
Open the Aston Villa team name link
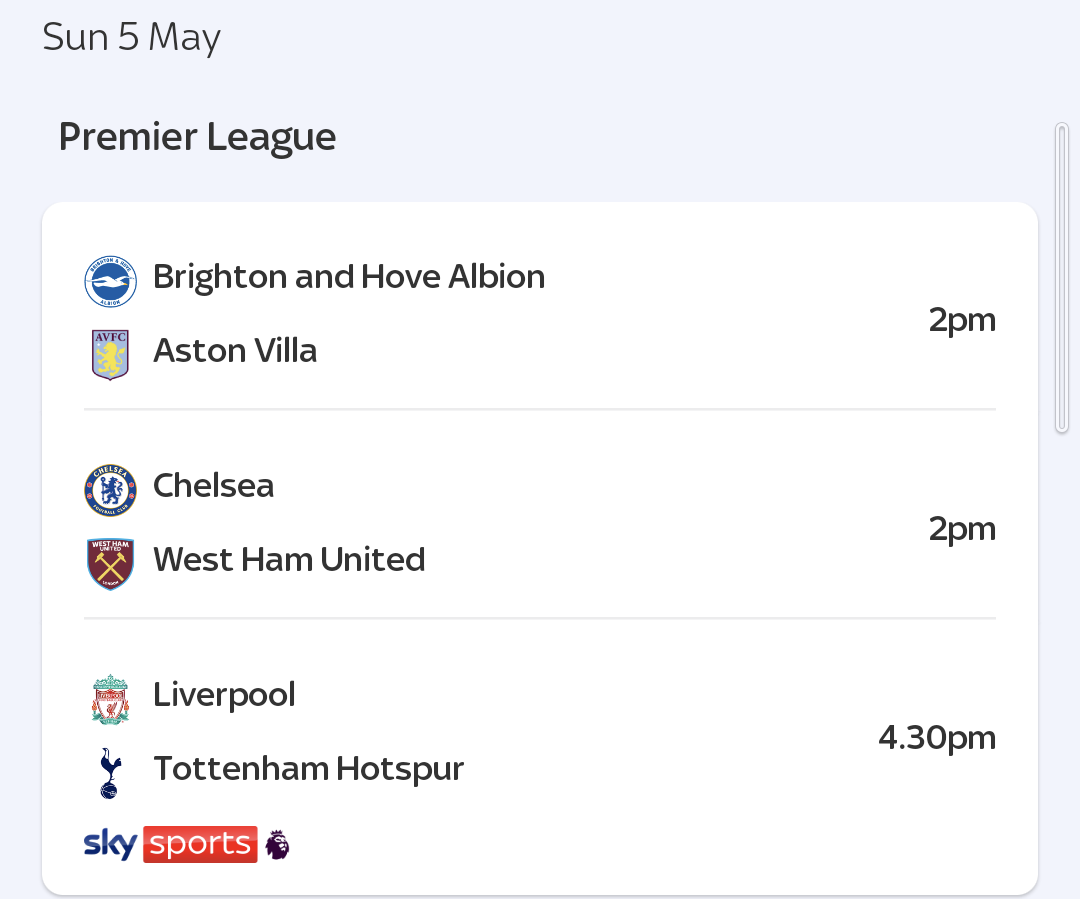click(235, 351)
